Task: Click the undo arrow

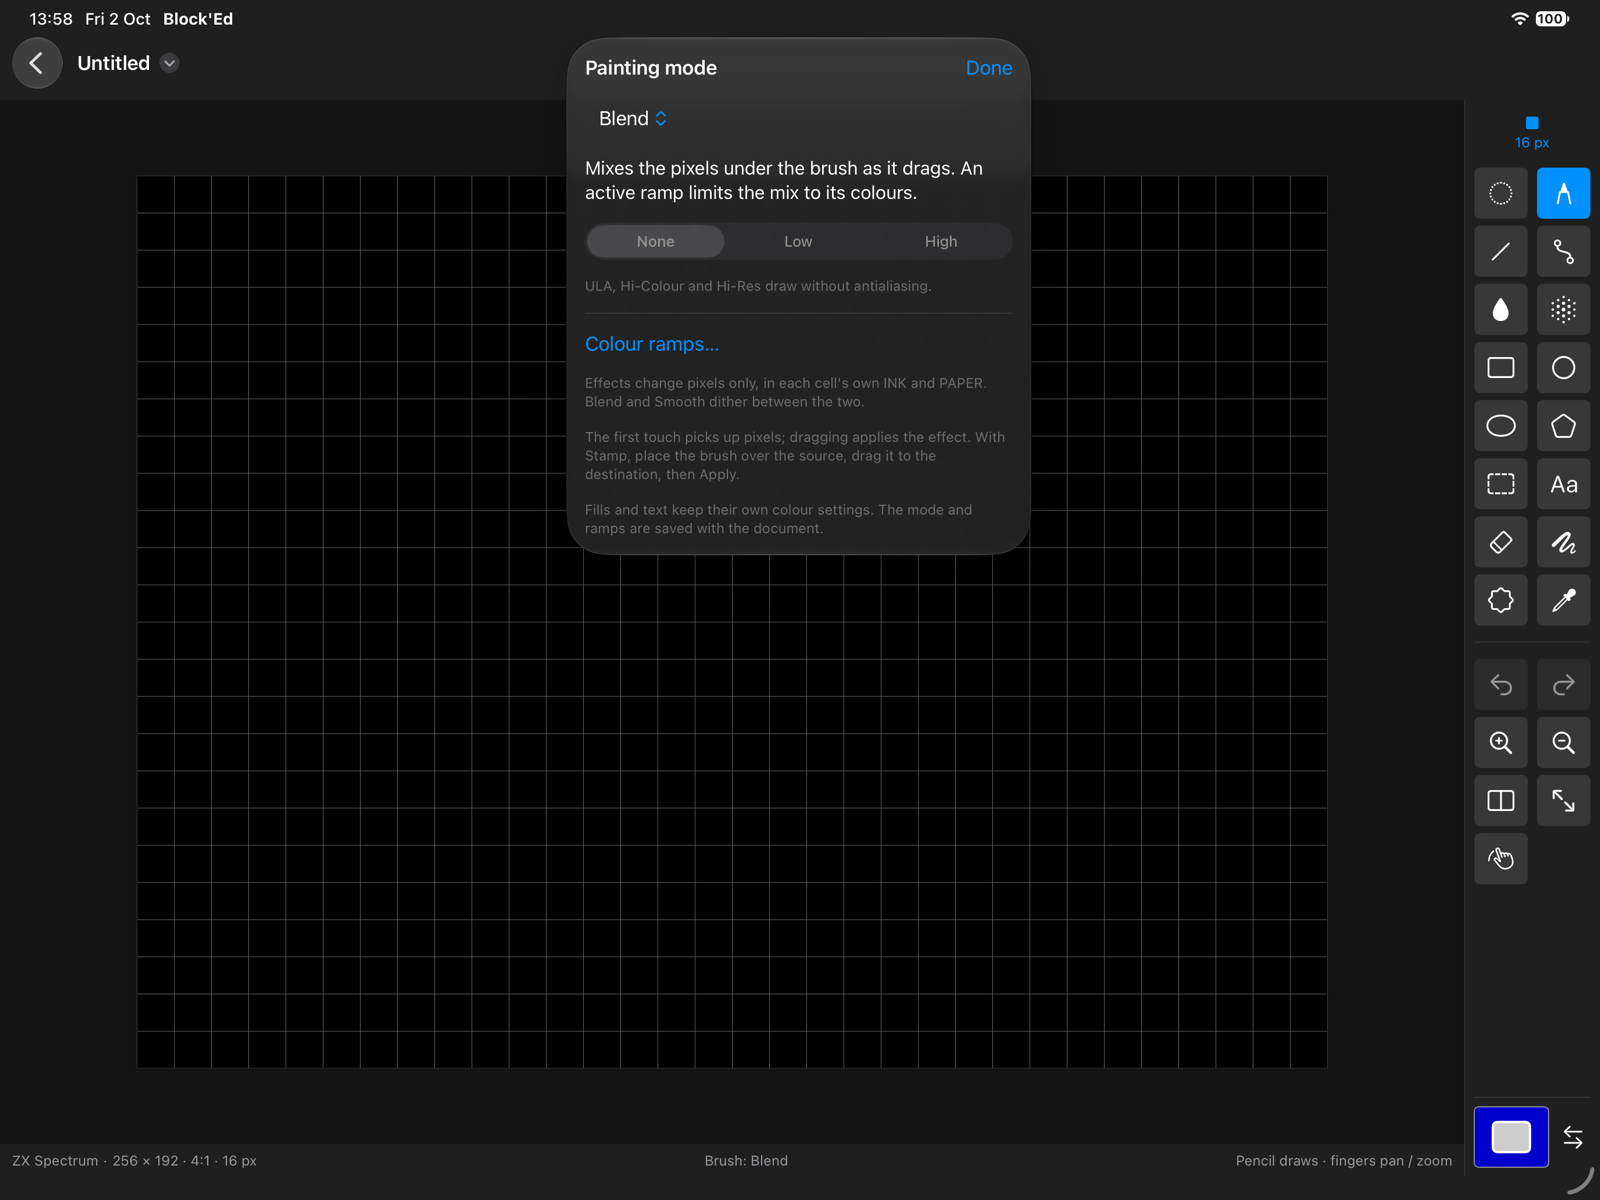Action: pos(1500,685)
